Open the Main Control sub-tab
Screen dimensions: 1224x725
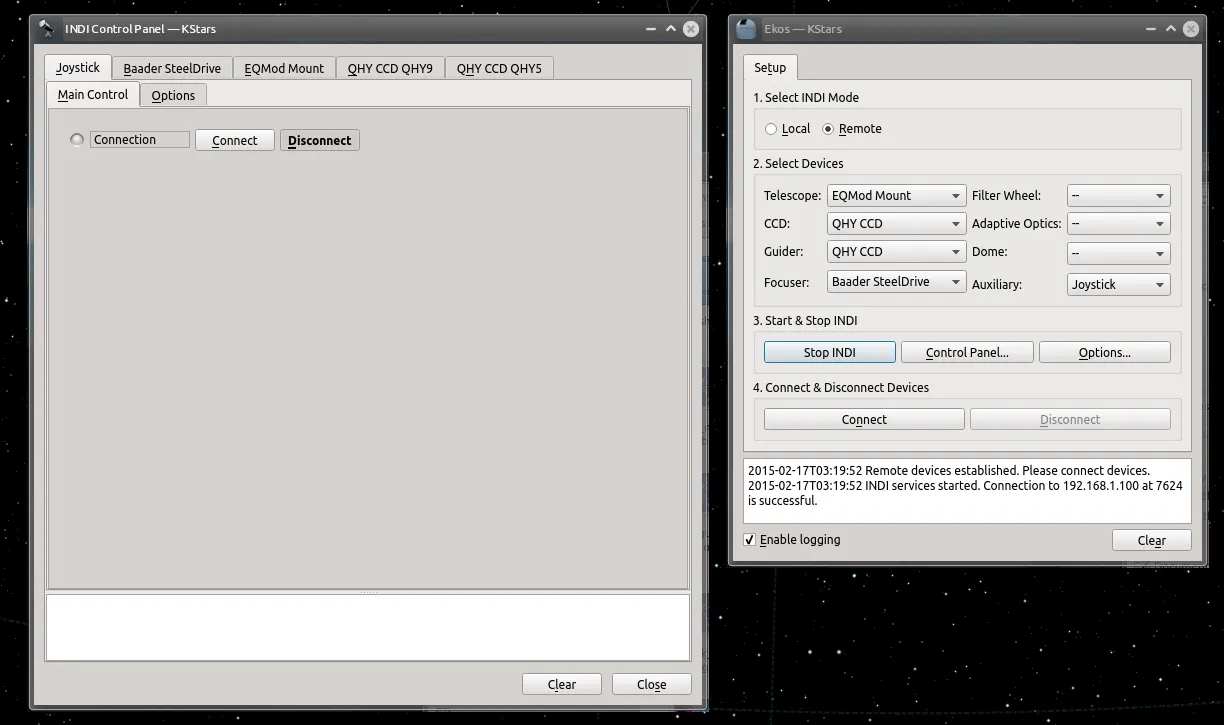tap(93, 94)
